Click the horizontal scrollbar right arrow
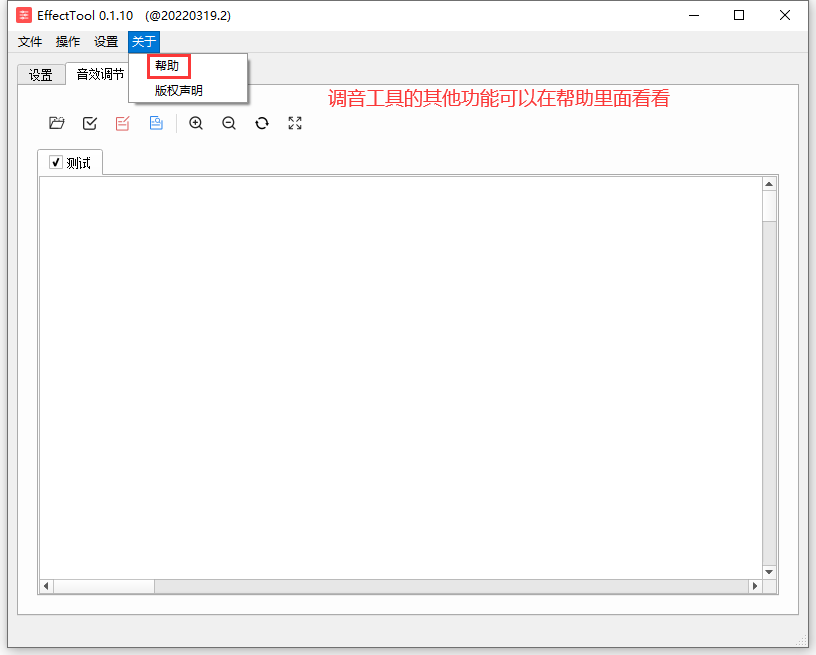Viewport: 816px width, 655px height. pos(755,586)
